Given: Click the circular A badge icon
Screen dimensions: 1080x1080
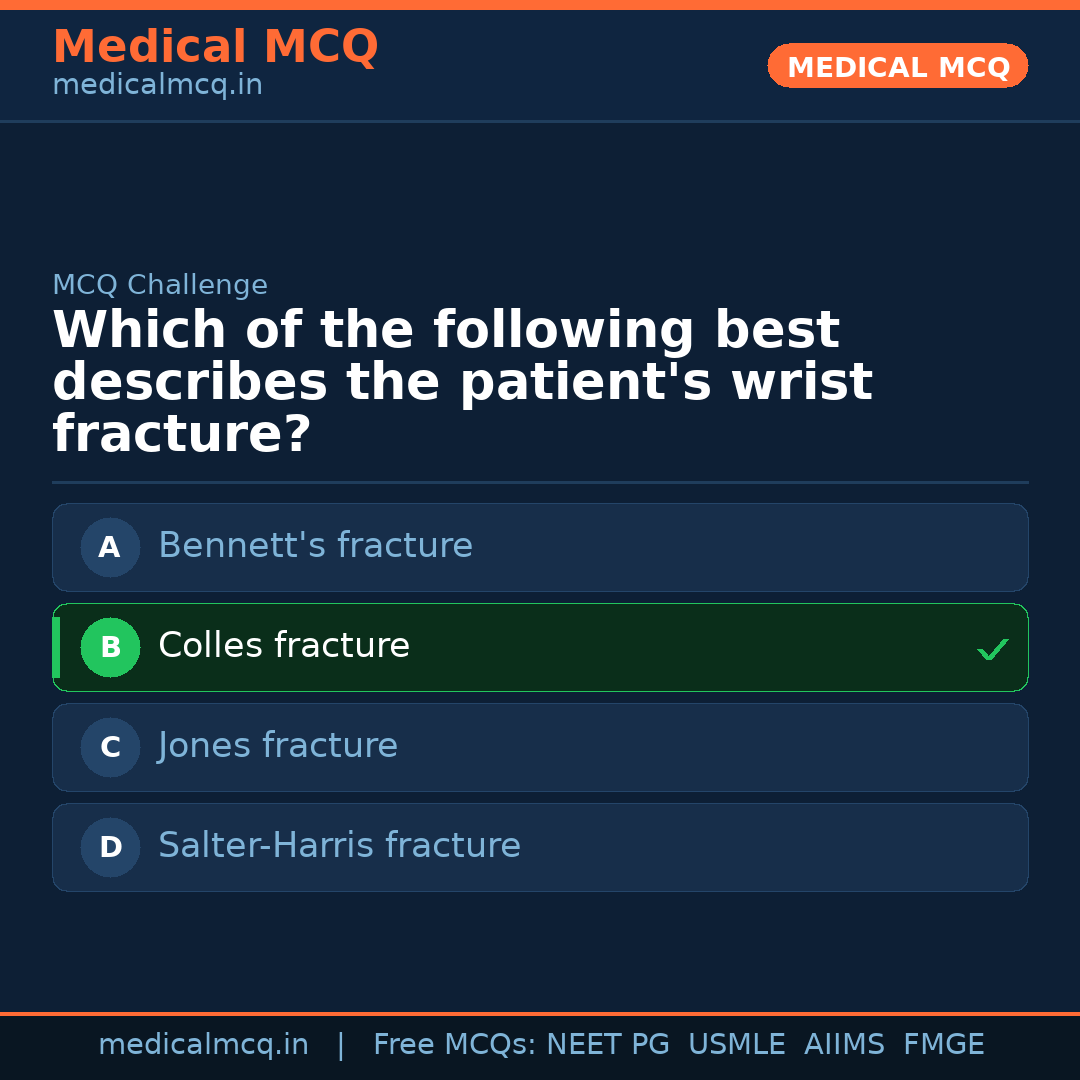Looking at the screenshot, I should [x=110, y=547].
